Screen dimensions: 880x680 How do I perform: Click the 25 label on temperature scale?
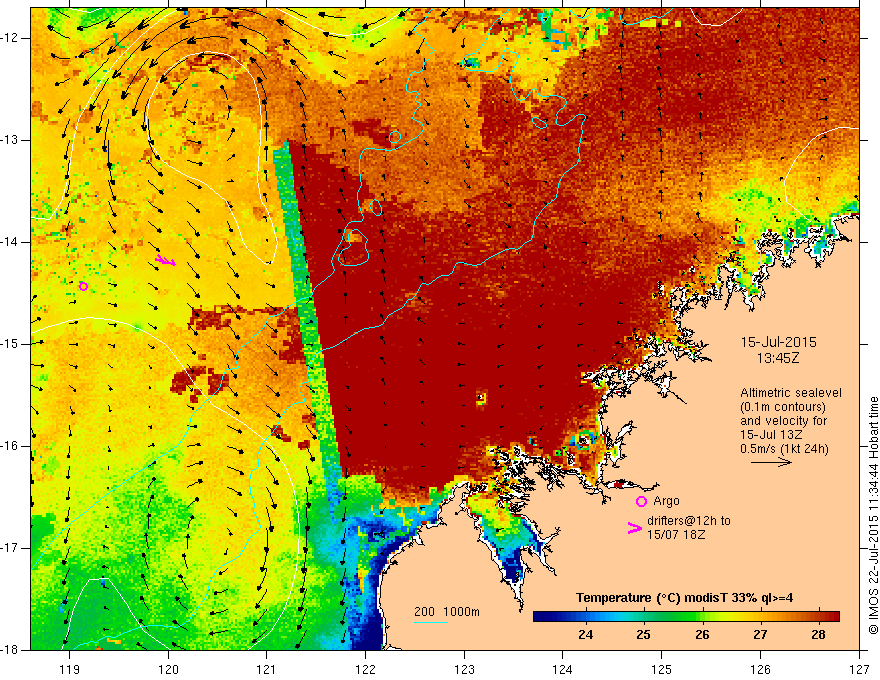644,635
